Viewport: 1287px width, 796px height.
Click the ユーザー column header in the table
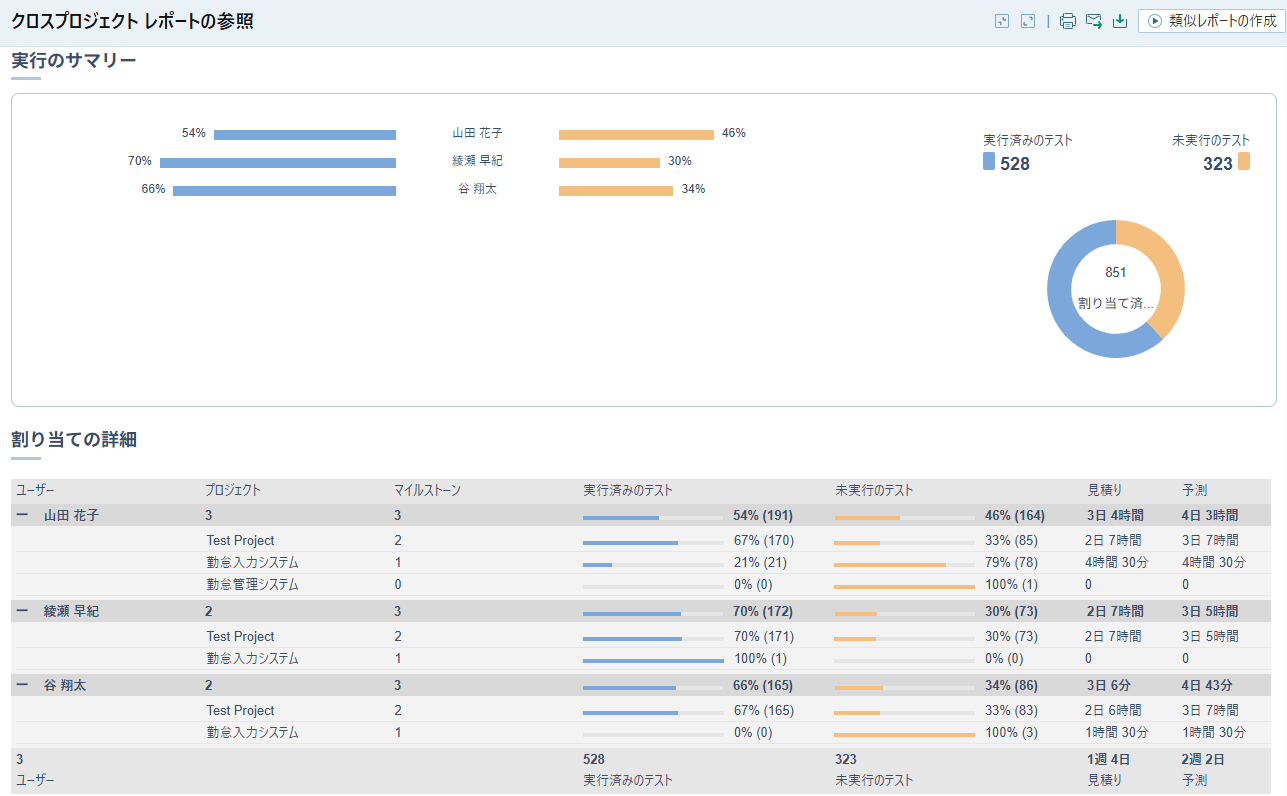click(35, 491)
